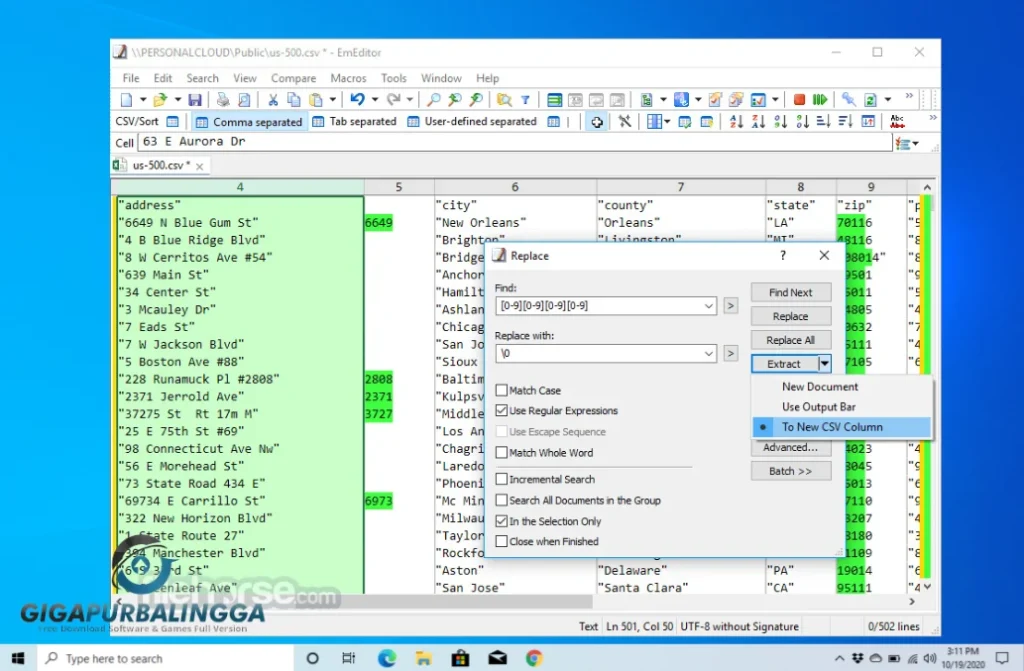This screenshot has width=1024, height=671.
Task: Uncheck Use Regular Expressions
Action: tap(502, 410)
